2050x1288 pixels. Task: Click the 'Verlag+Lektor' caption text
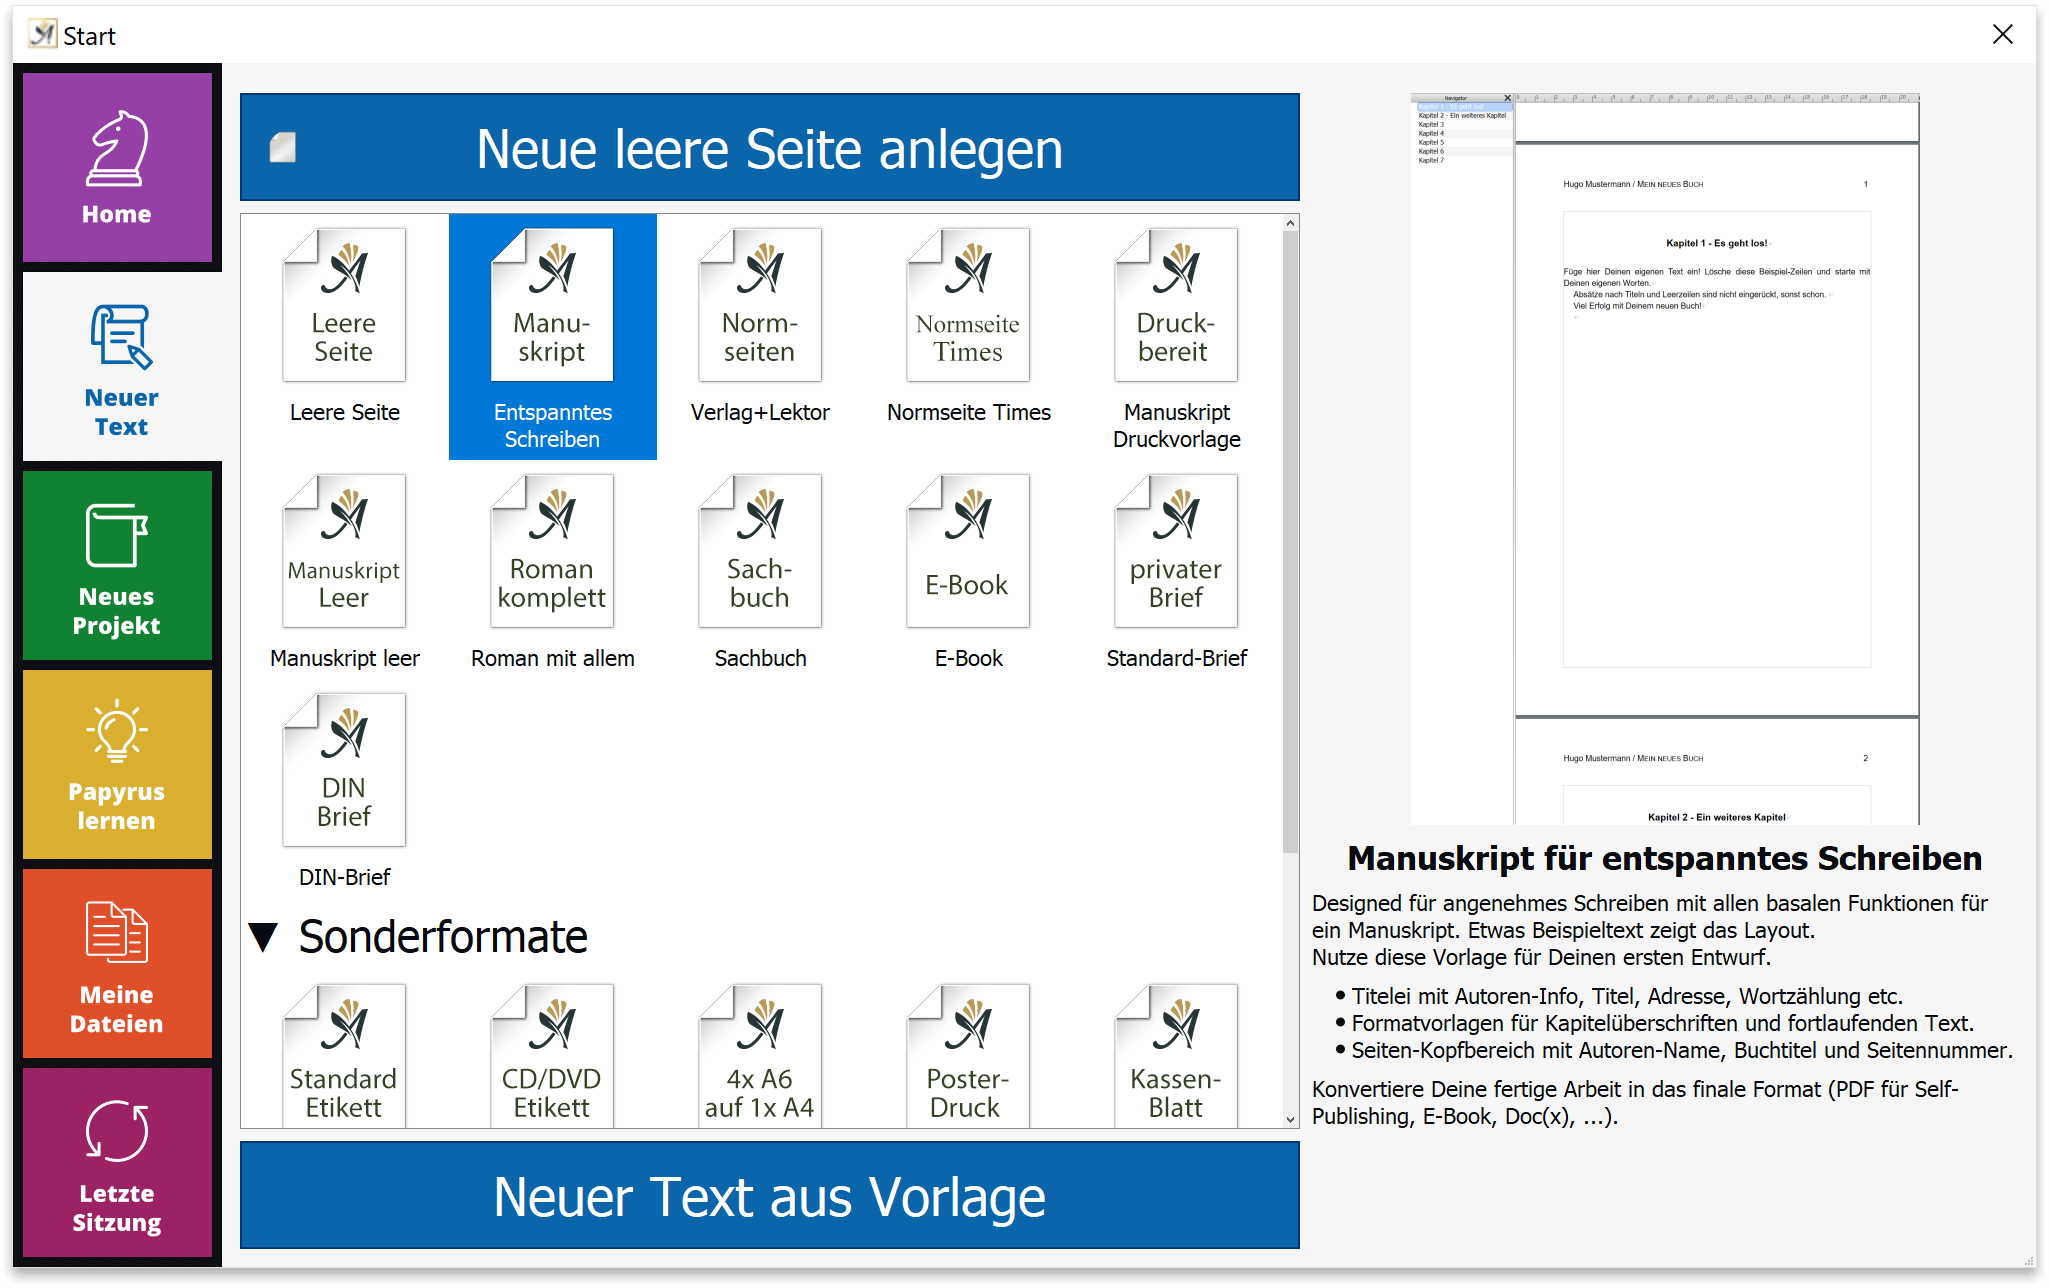click(760, 412)
